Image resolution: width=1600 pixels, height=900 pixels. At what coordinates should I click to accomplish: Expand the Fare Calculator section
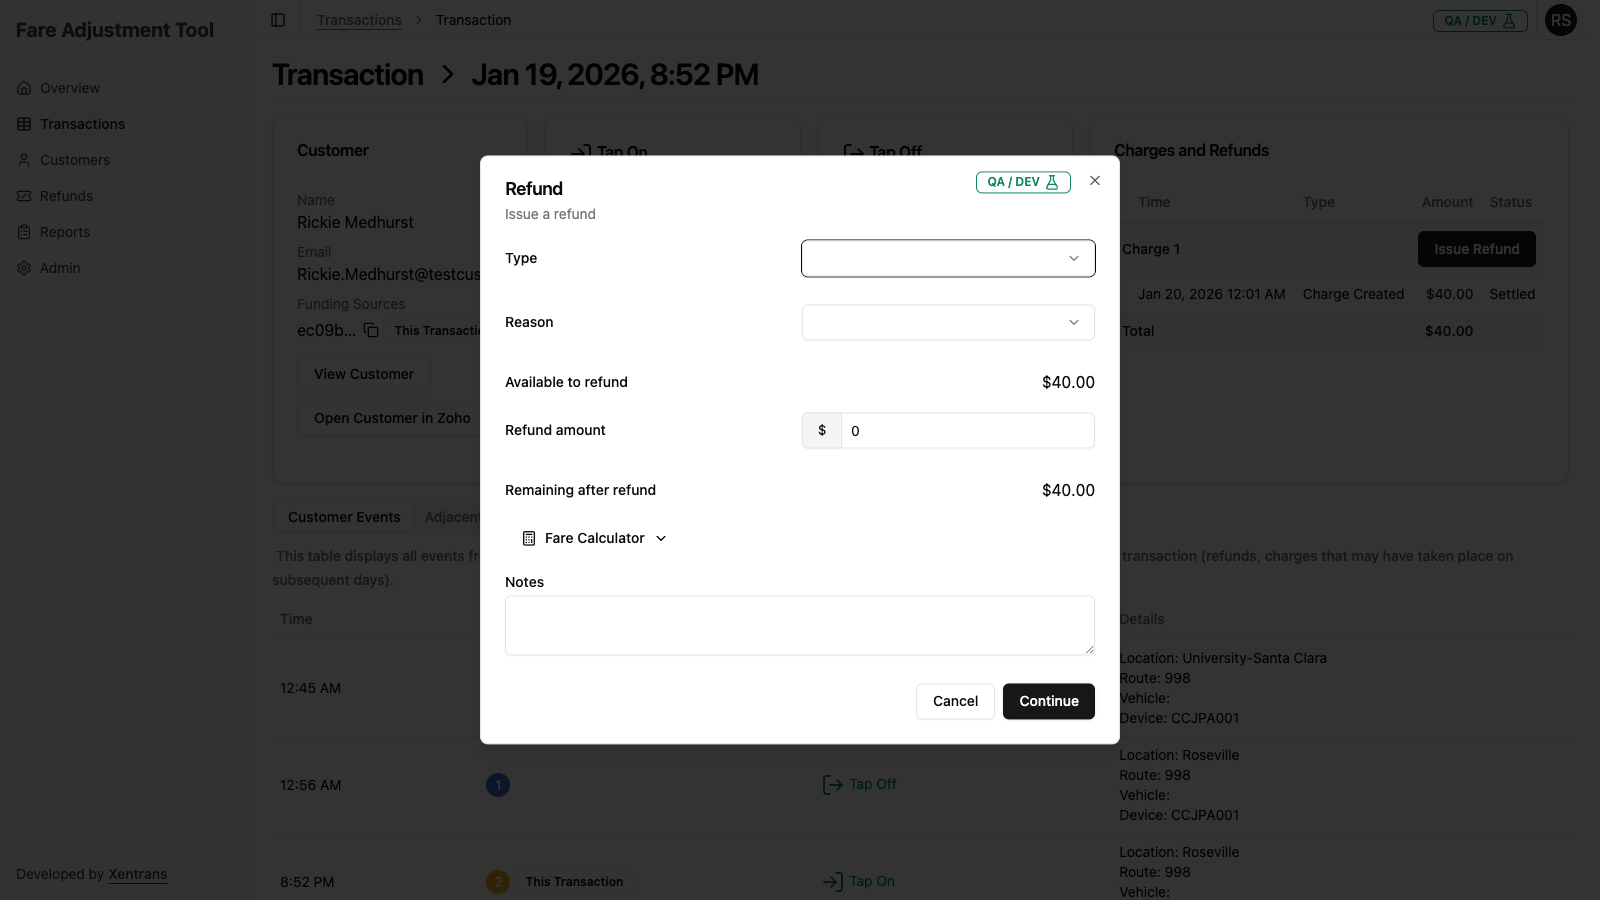click(x=593, y=538)
